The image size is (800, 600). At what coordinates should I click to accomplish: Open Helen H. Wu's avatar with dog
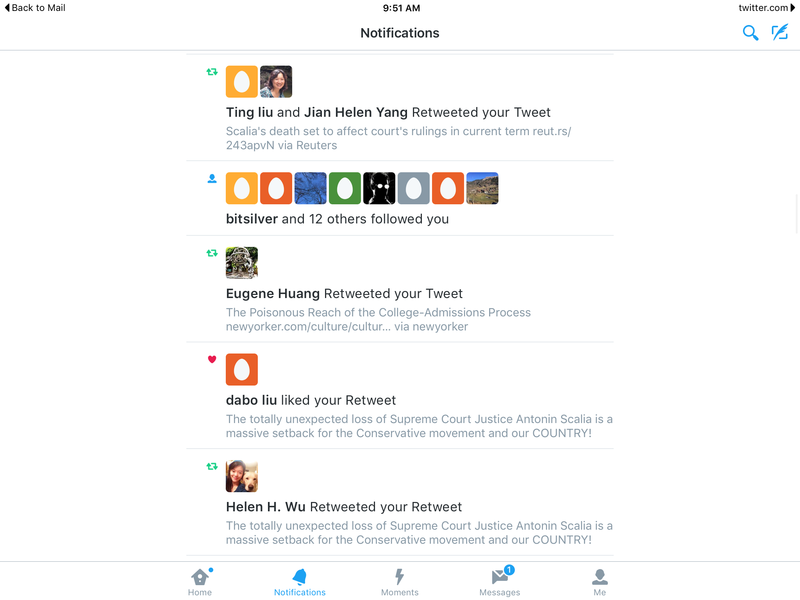tap(242, 476)
